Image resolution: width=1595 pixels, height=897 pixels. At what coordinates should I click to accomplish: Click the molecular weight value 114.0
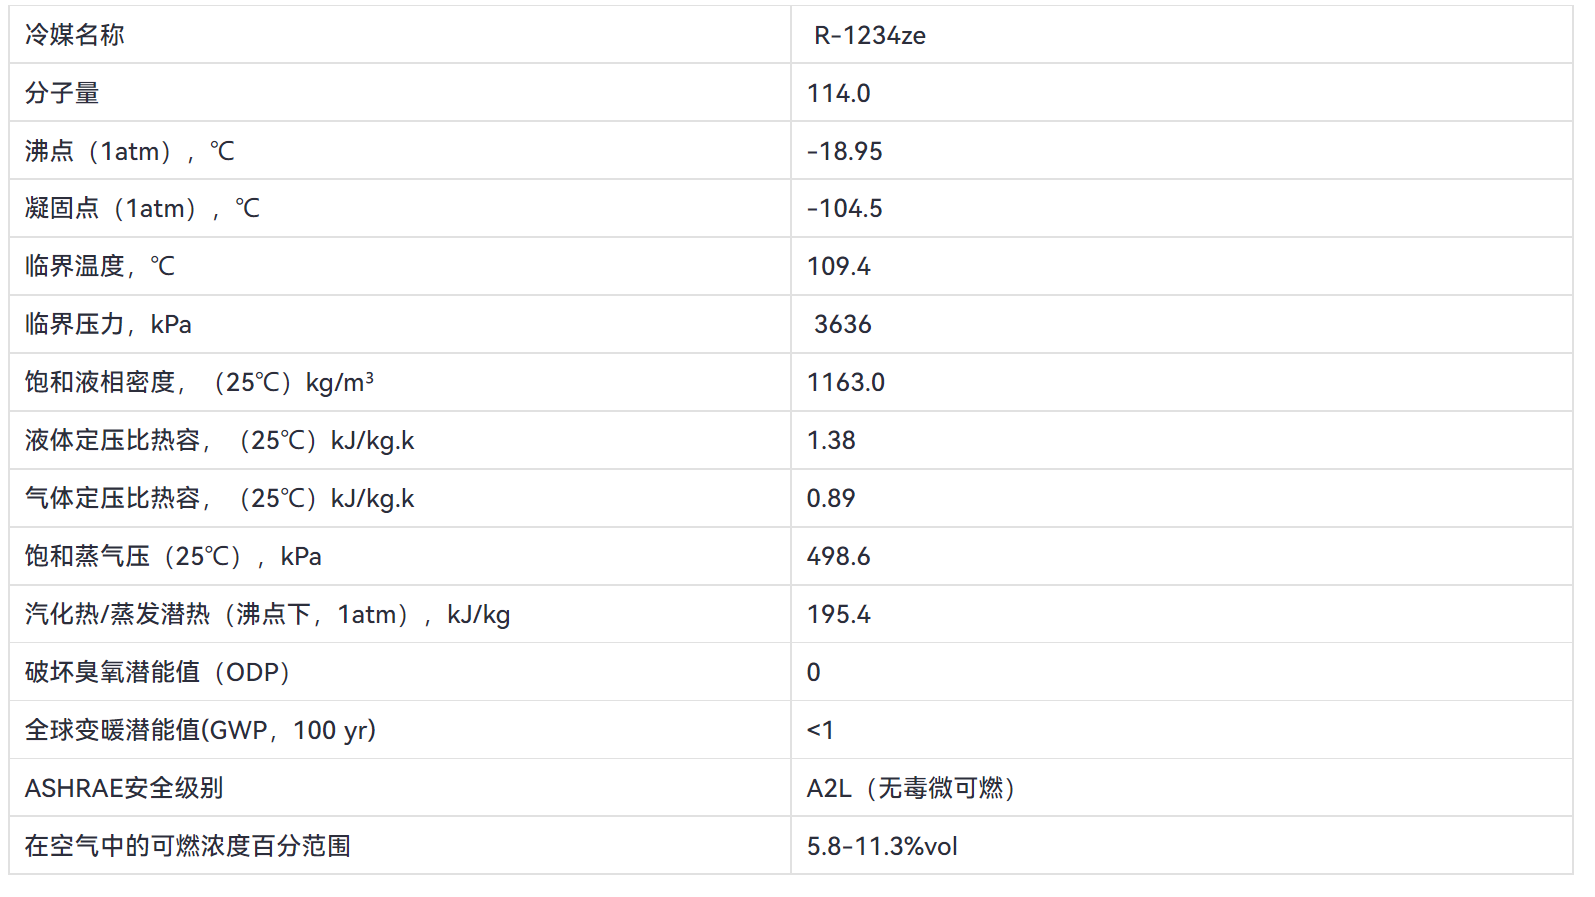[x=838, y=93]
